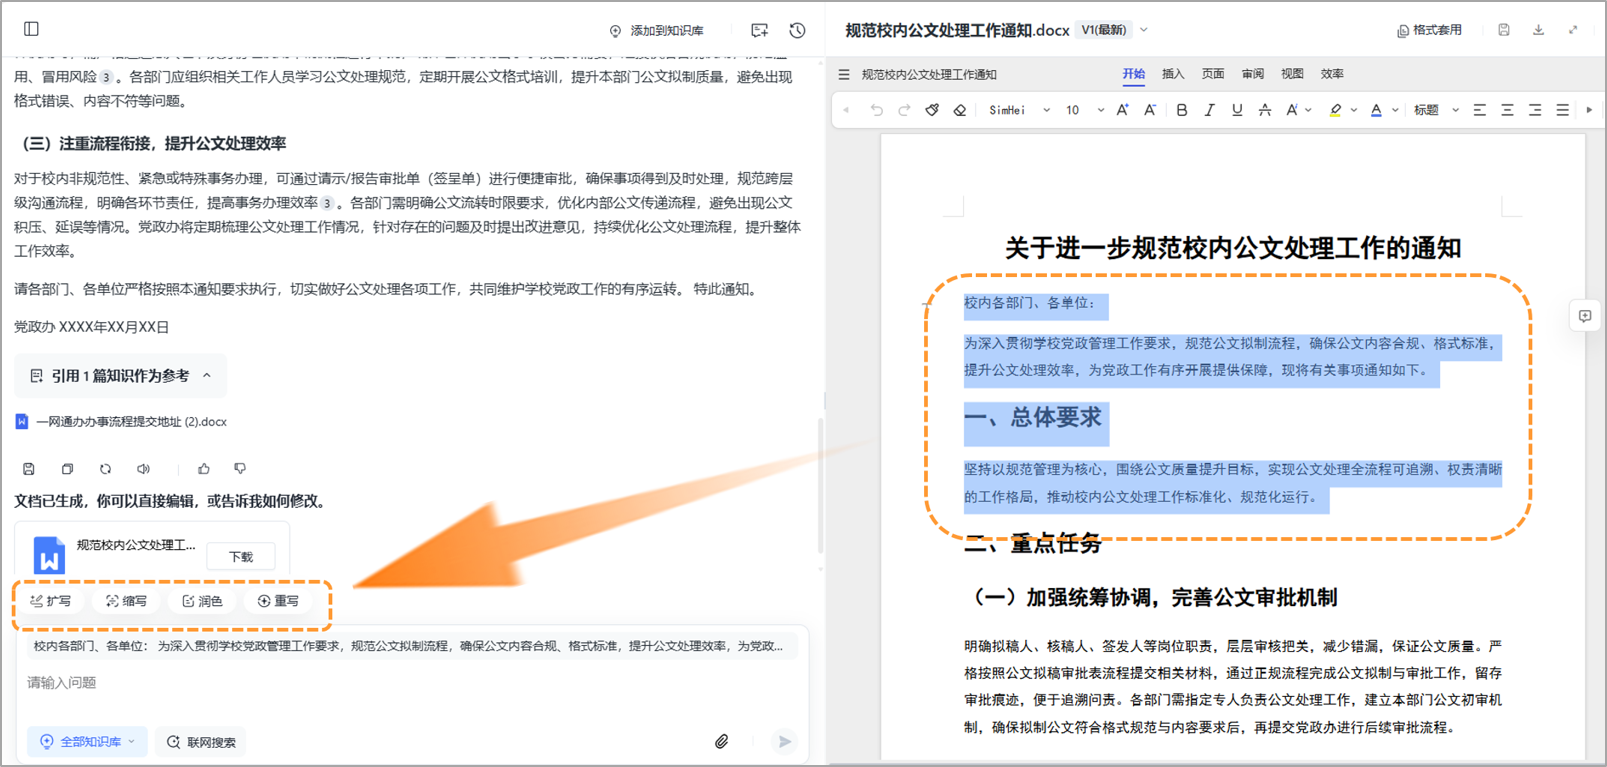The image size is (1607, 767).
Task: Click the 重写 rewrite button
Action: tap(279, 601)
